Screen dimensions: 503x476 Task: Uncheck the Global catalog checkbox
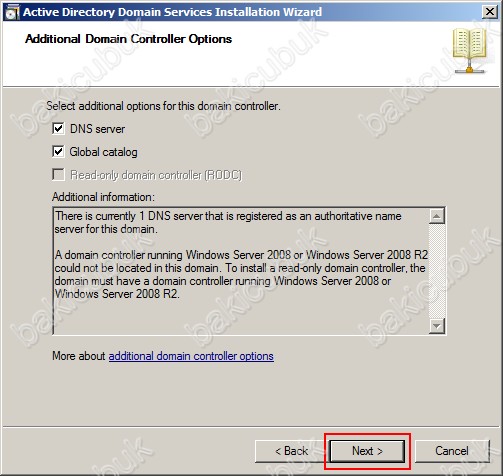58,152
